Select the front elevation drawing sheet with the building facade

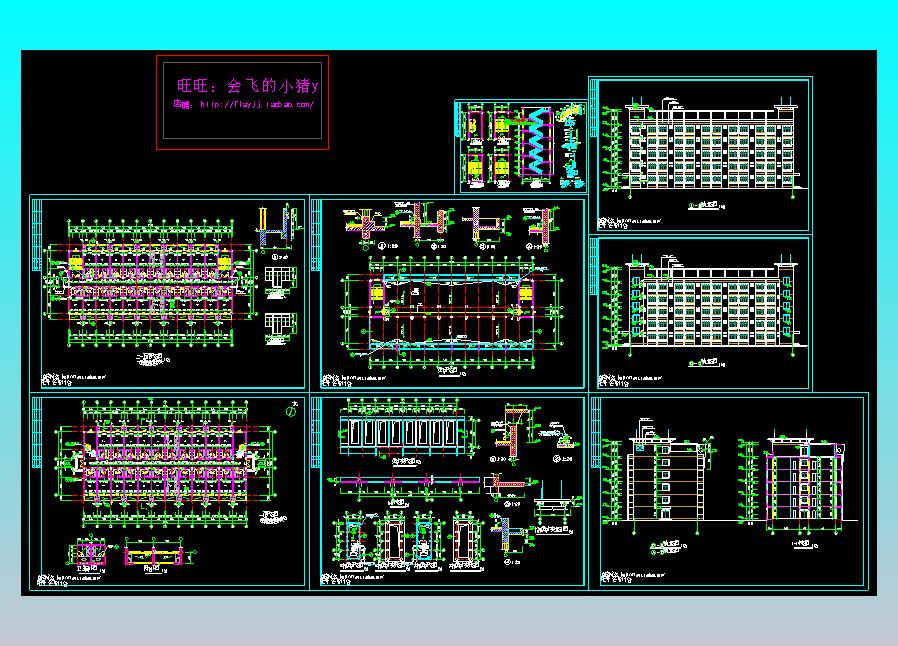pyautogui.click(x=700, y=155)
